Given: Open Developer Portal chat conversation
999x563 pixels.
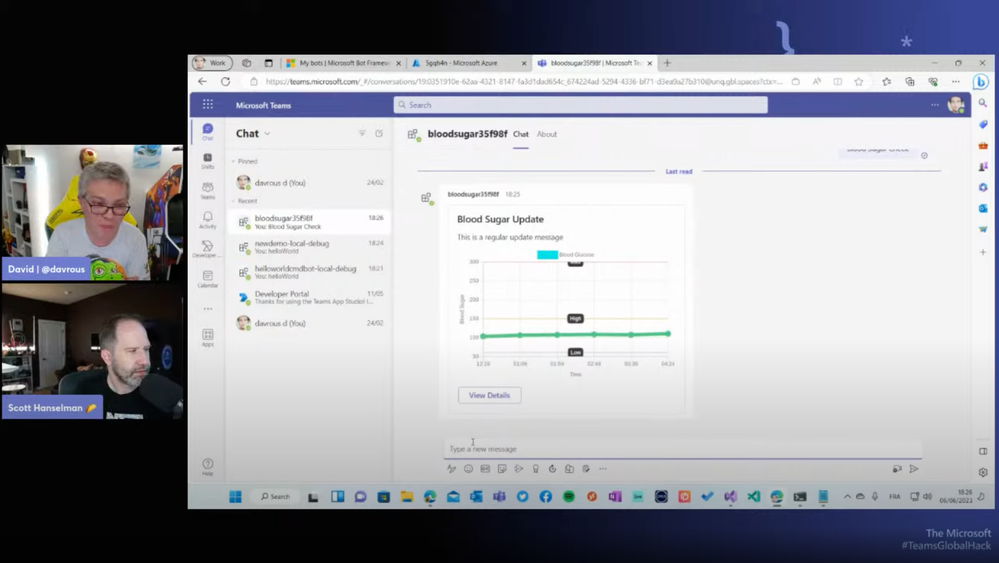Looking at the screenshot, I should pos(310,297).
